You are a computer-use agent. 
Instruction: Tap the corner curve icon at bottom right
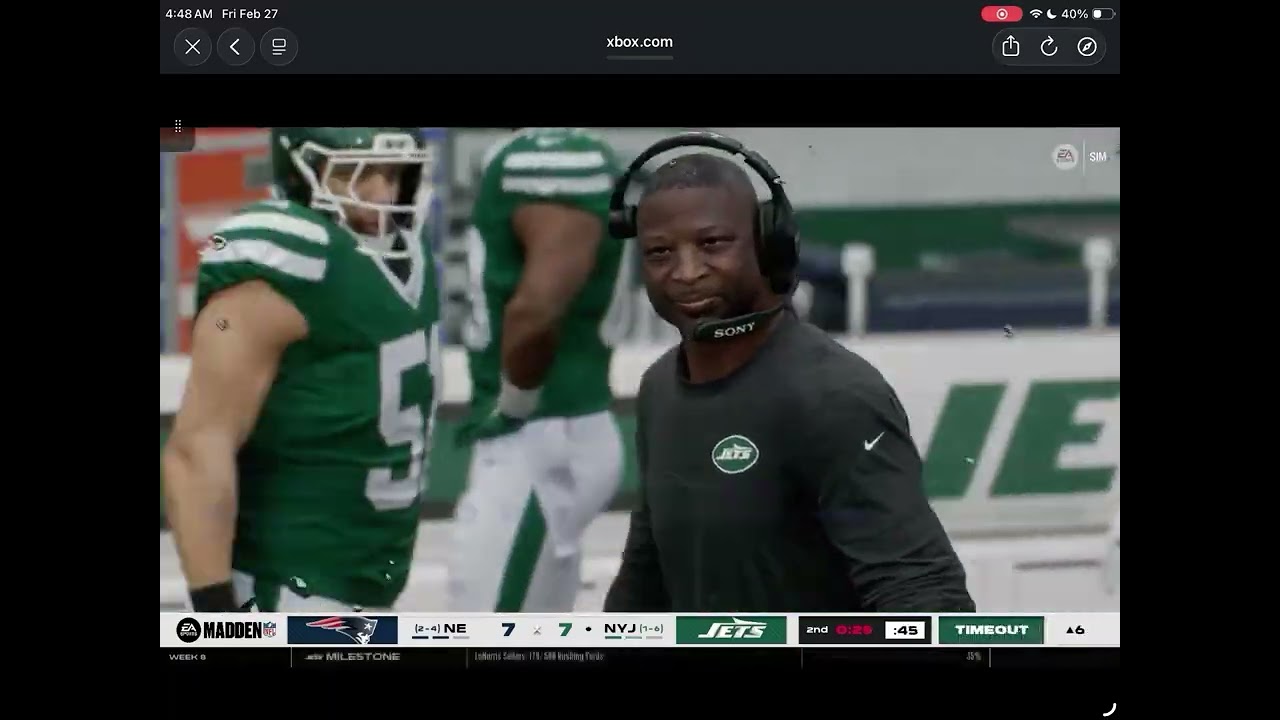pos(1108,709)
